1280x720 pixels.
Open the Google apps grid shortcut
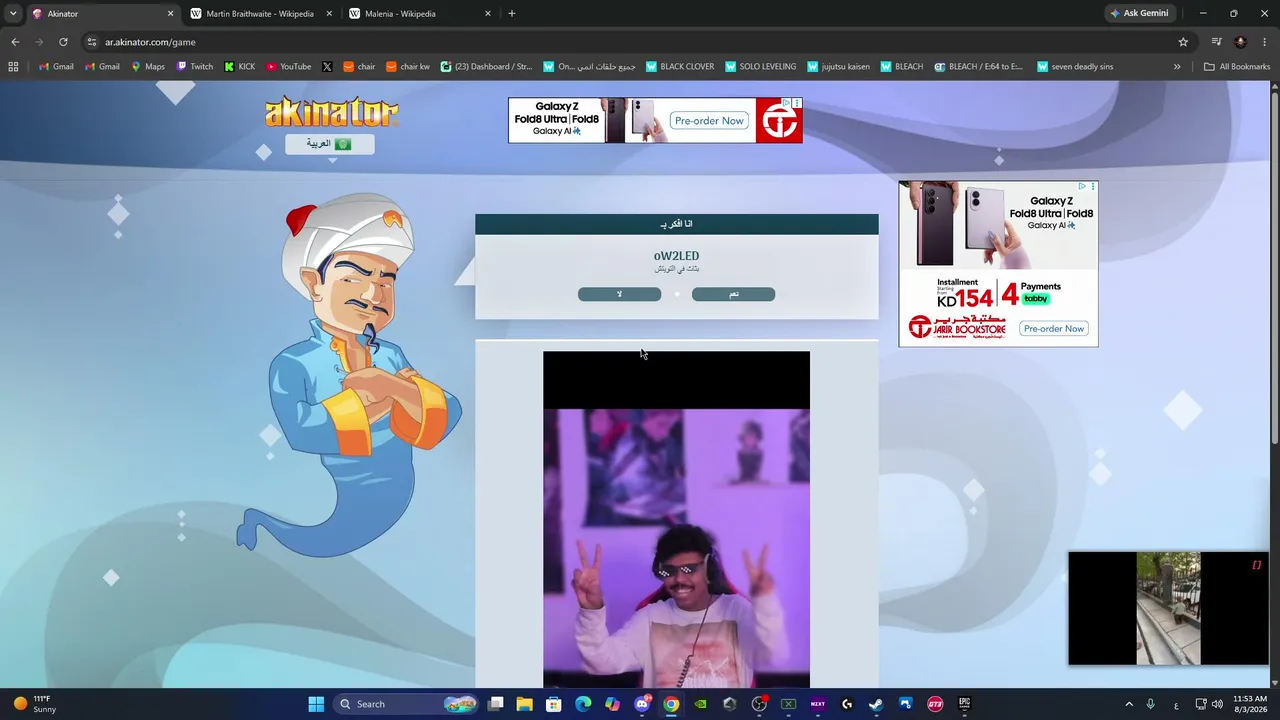(x=13, y=67)
